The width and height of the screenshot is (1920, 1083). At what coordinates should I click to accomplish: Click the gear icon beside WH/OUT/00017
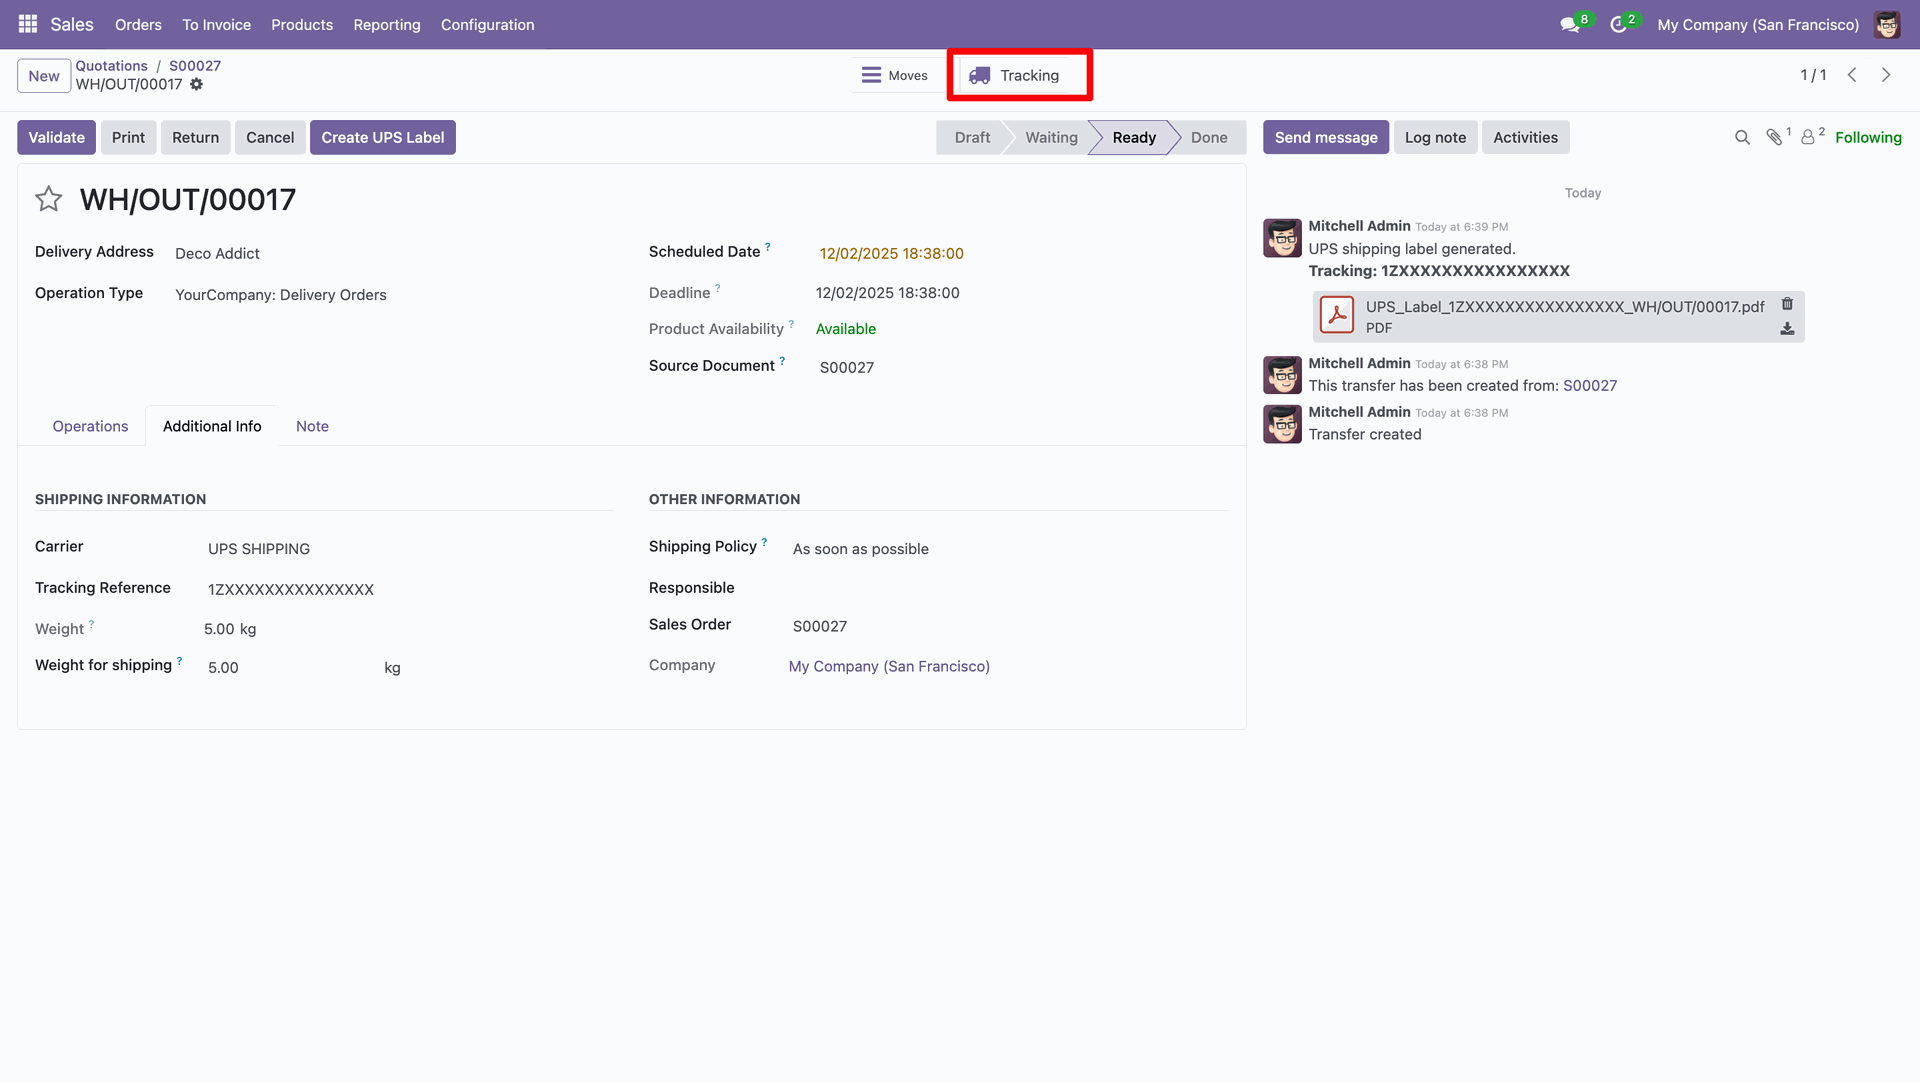(197, 85)
